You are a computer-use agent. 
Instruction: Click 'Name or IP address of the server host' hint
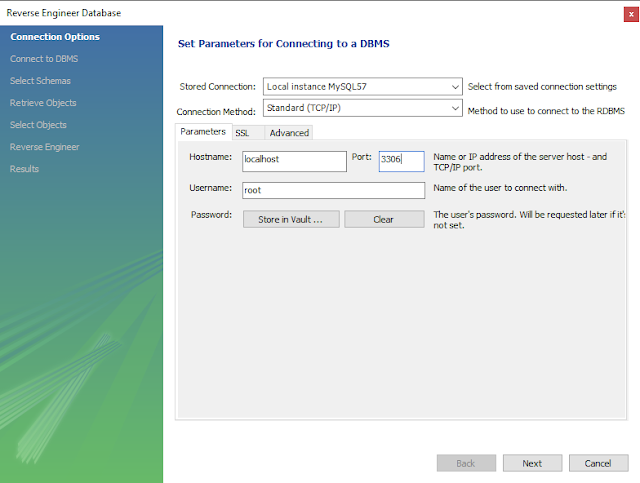click(x=520, y=162)
